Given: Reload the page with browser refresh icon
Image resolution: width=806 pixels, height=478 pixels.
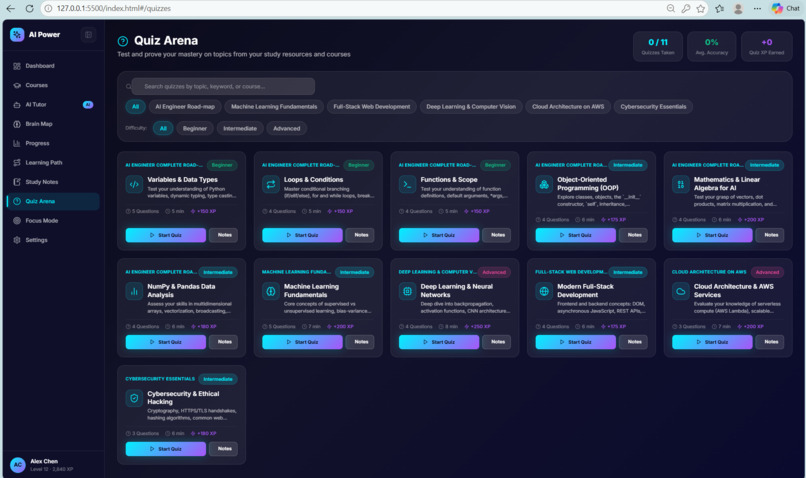Looking at the screenshot, I should pos(29,8).
